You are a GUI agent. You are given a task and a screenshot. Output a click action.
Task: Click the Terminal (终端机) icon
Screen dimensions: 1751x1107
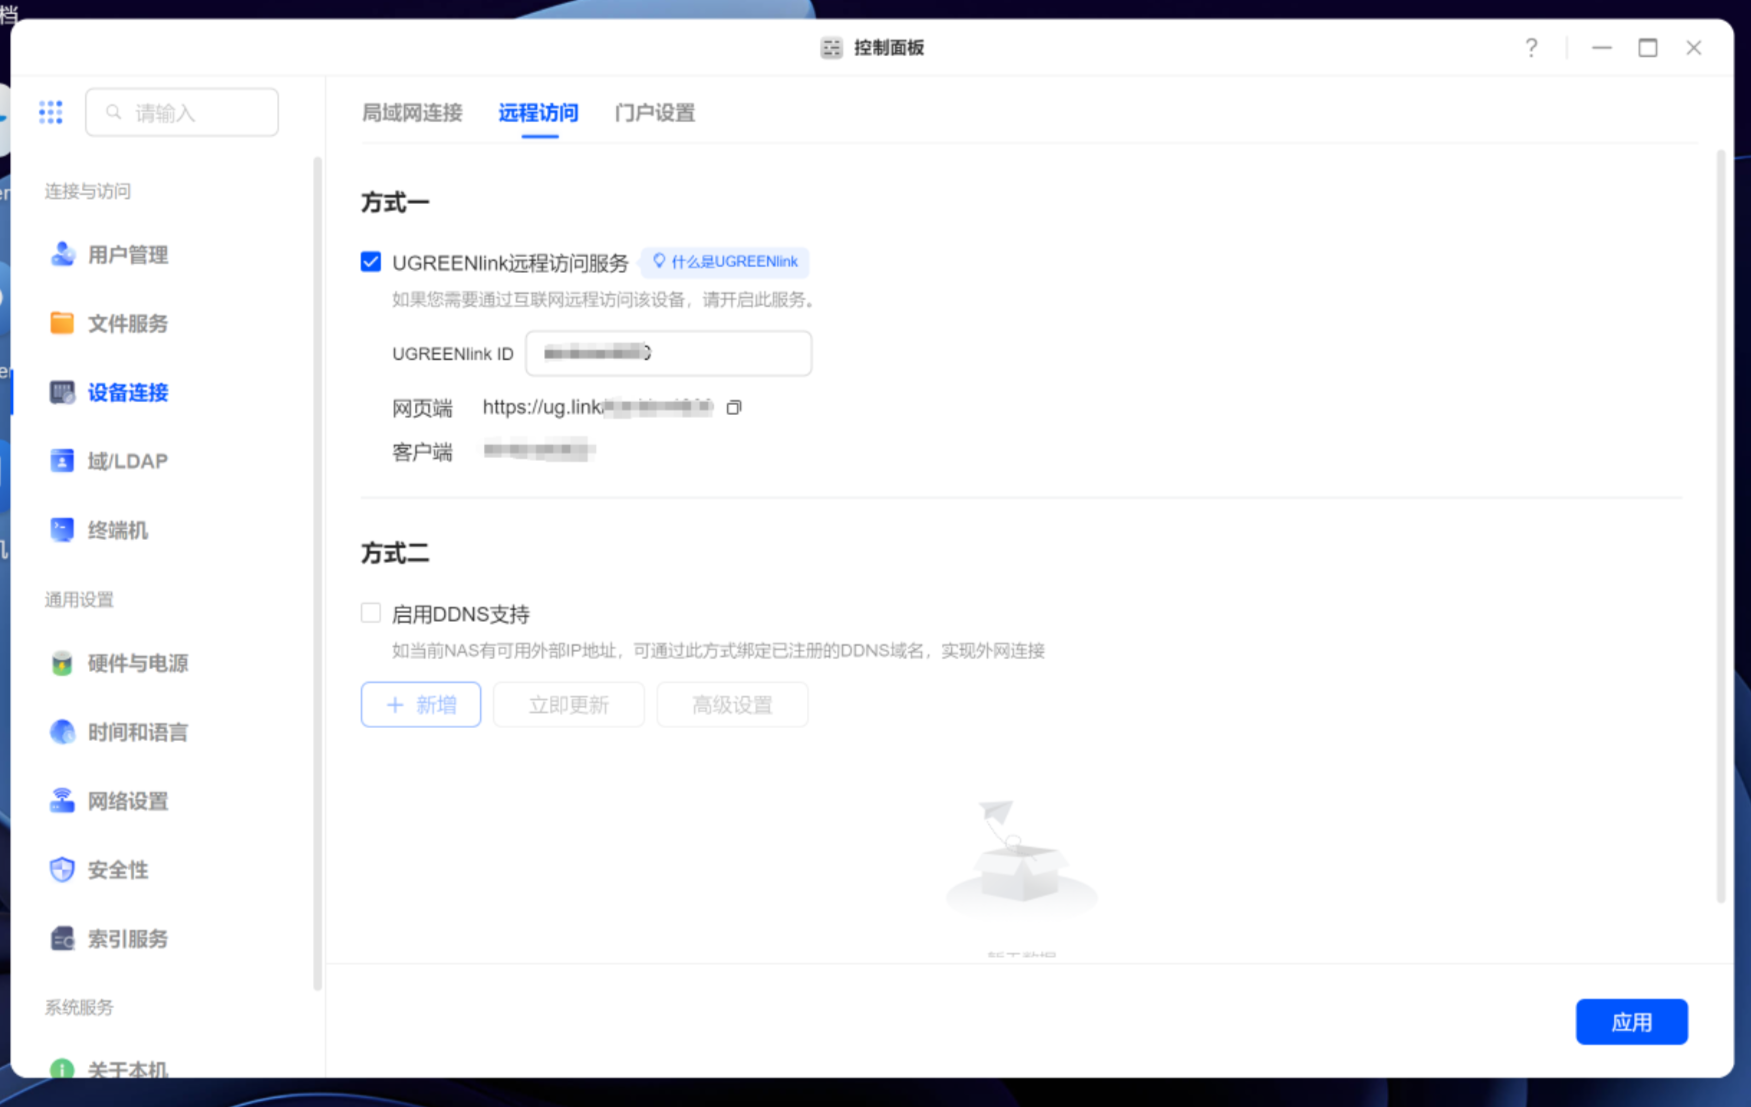[x=62, y=530]
